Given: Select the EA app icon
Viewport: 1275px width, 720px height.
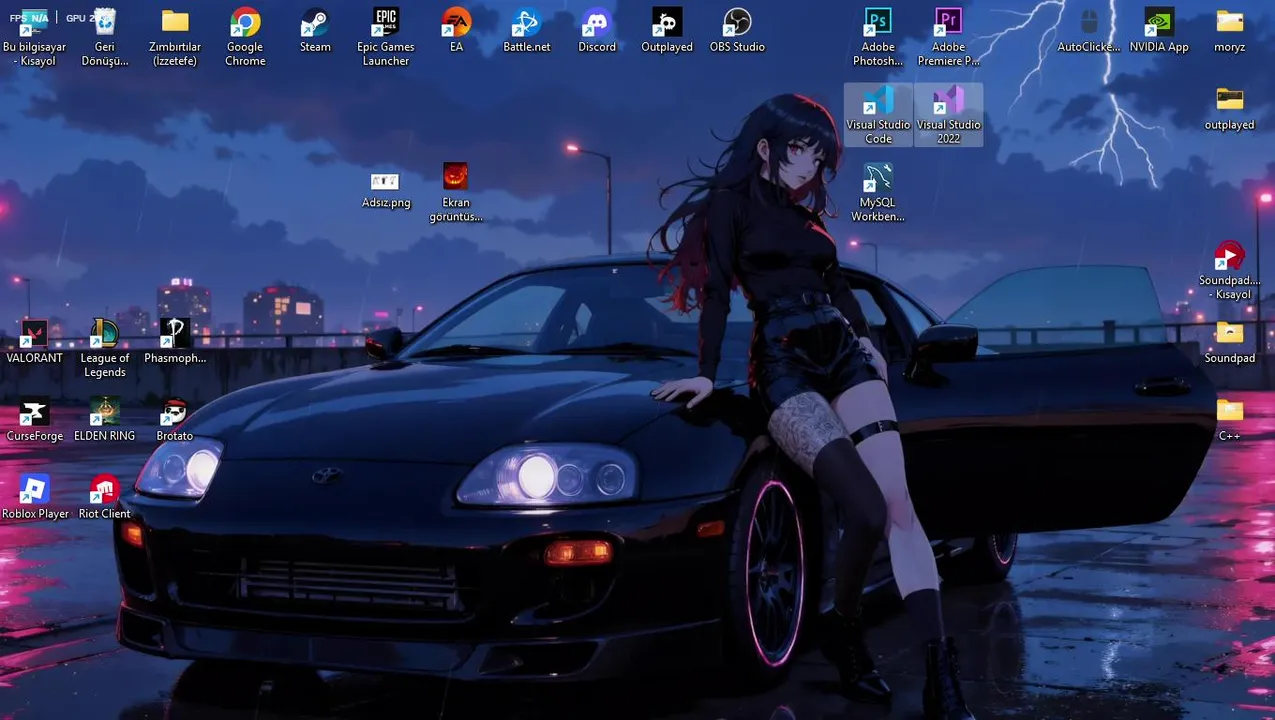Looking at the screenshot, I should pyautogui.click(x=456, y=30).
